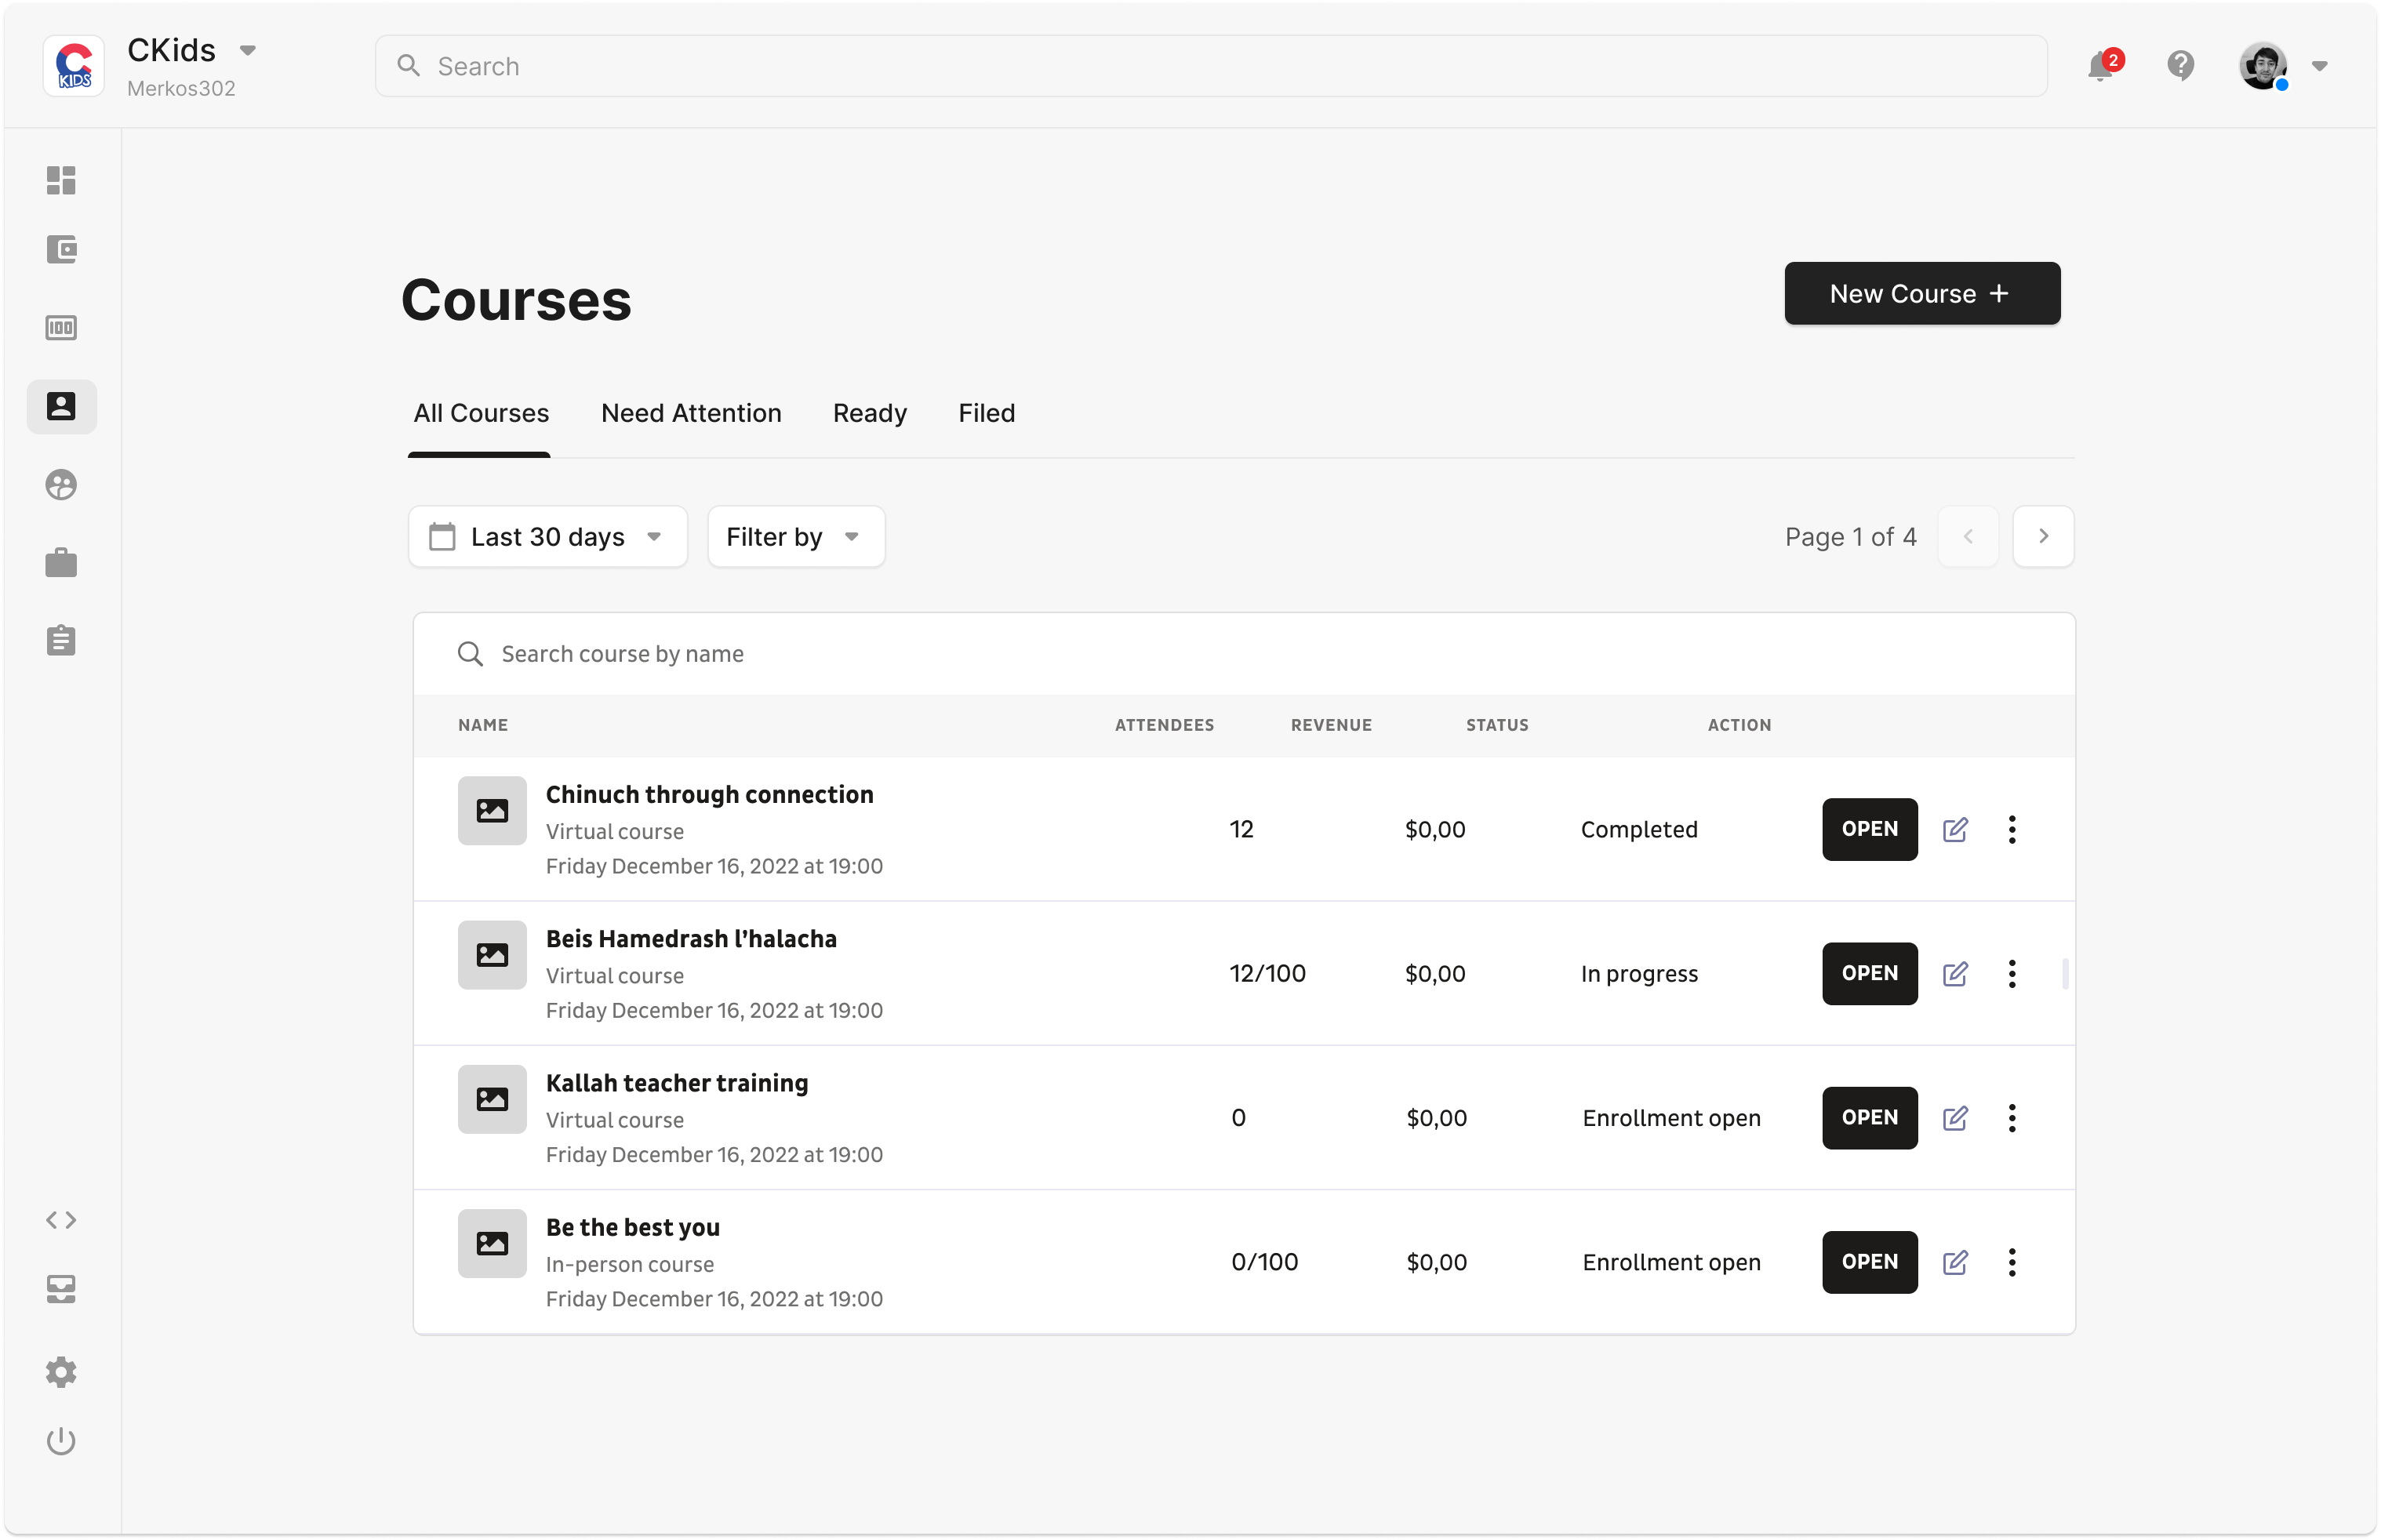
Task: Click OPEN for Kallah teacher training
Action: (1869, 1117)
